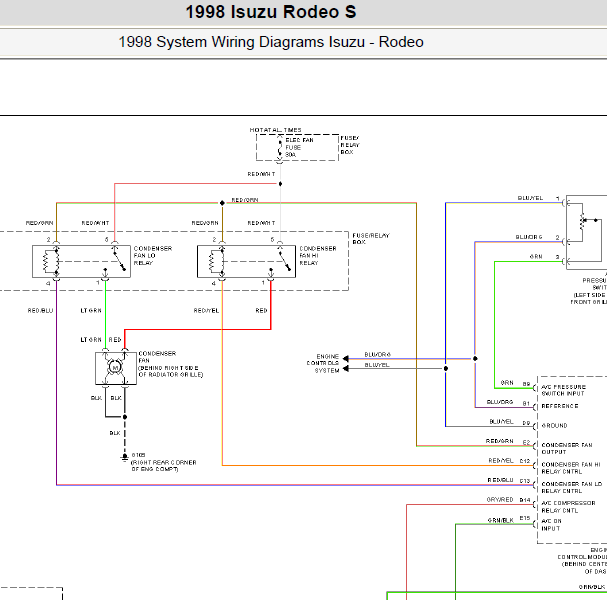Select the condenser fan motor M symbol
Image resolution: width=607 pixels, height=600 pixels.
click(115, 367)
